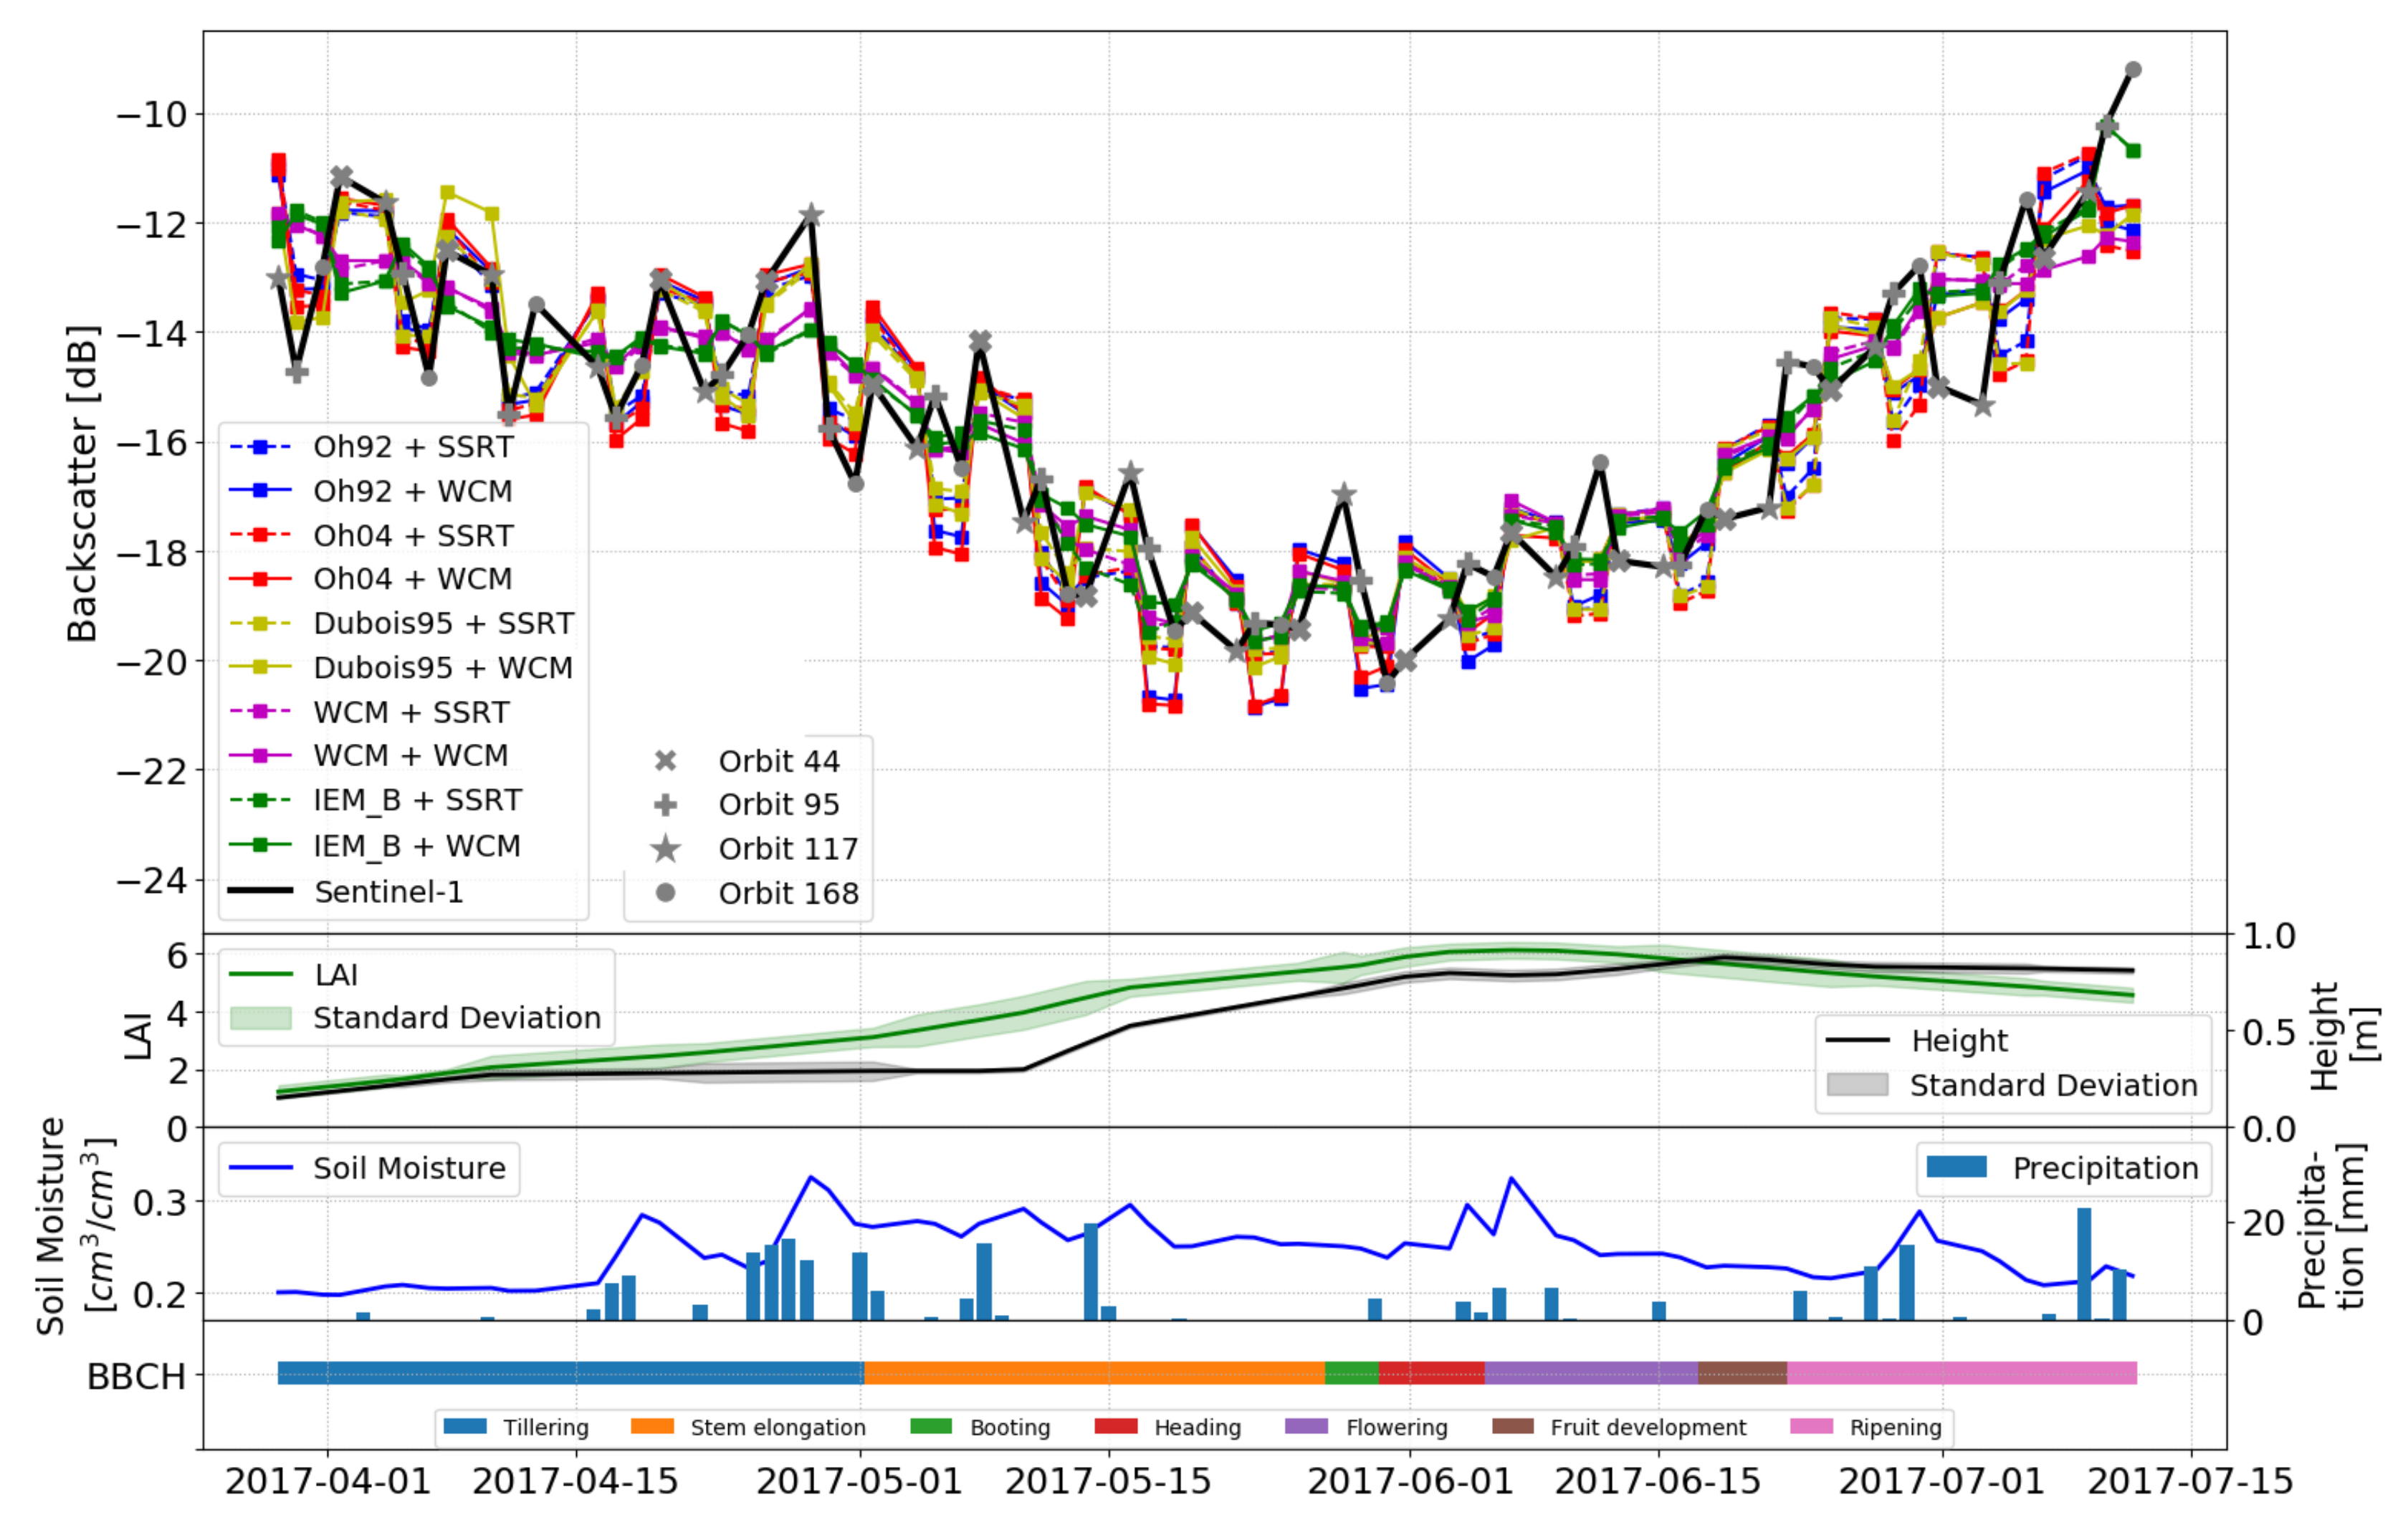The height and width of the screenshot is (1525, 2408).
Task: Click the Oh92 + SSRT legend marker
Action: click(x=260, y=447)
